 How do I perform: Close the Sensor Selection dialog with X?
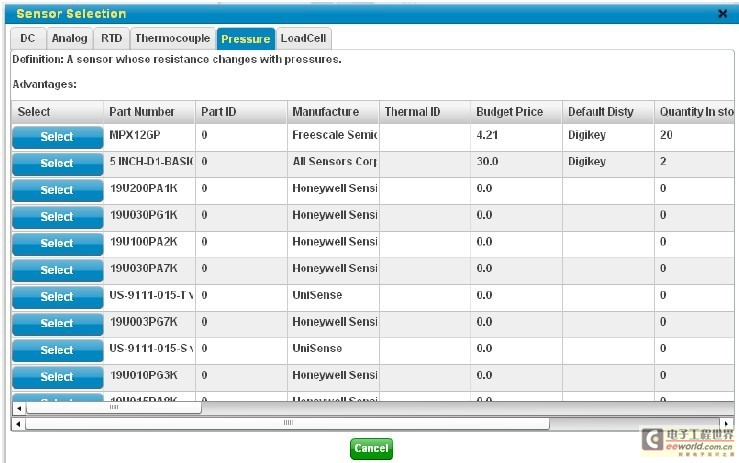tap(722, 14)
